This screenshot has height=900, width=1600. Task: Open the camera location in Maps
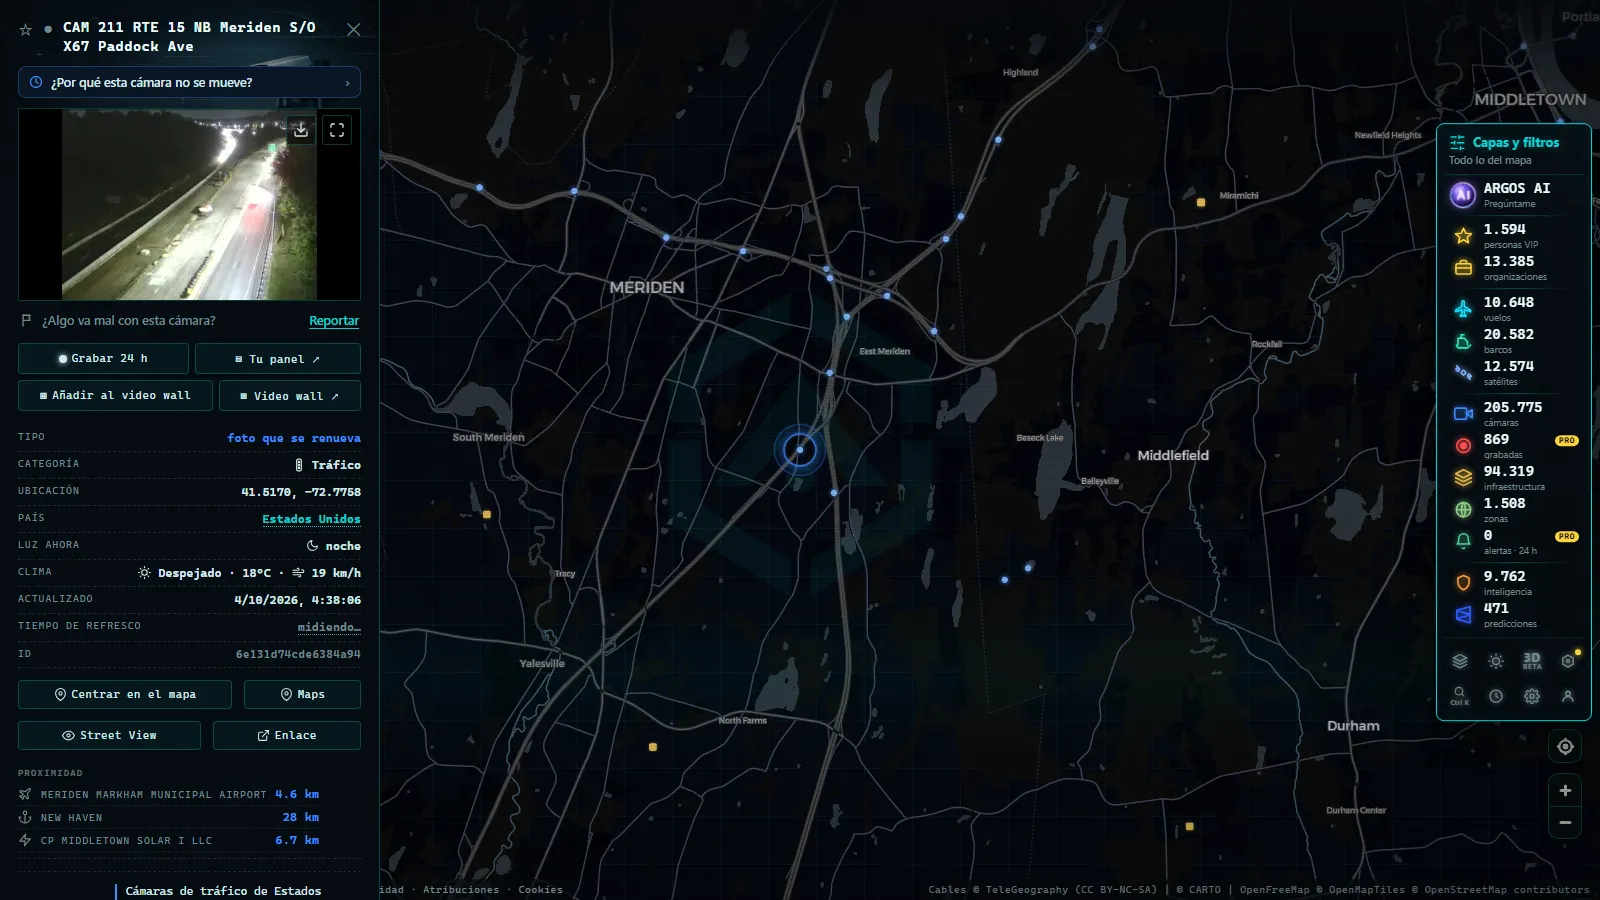[x=302, y=694]
